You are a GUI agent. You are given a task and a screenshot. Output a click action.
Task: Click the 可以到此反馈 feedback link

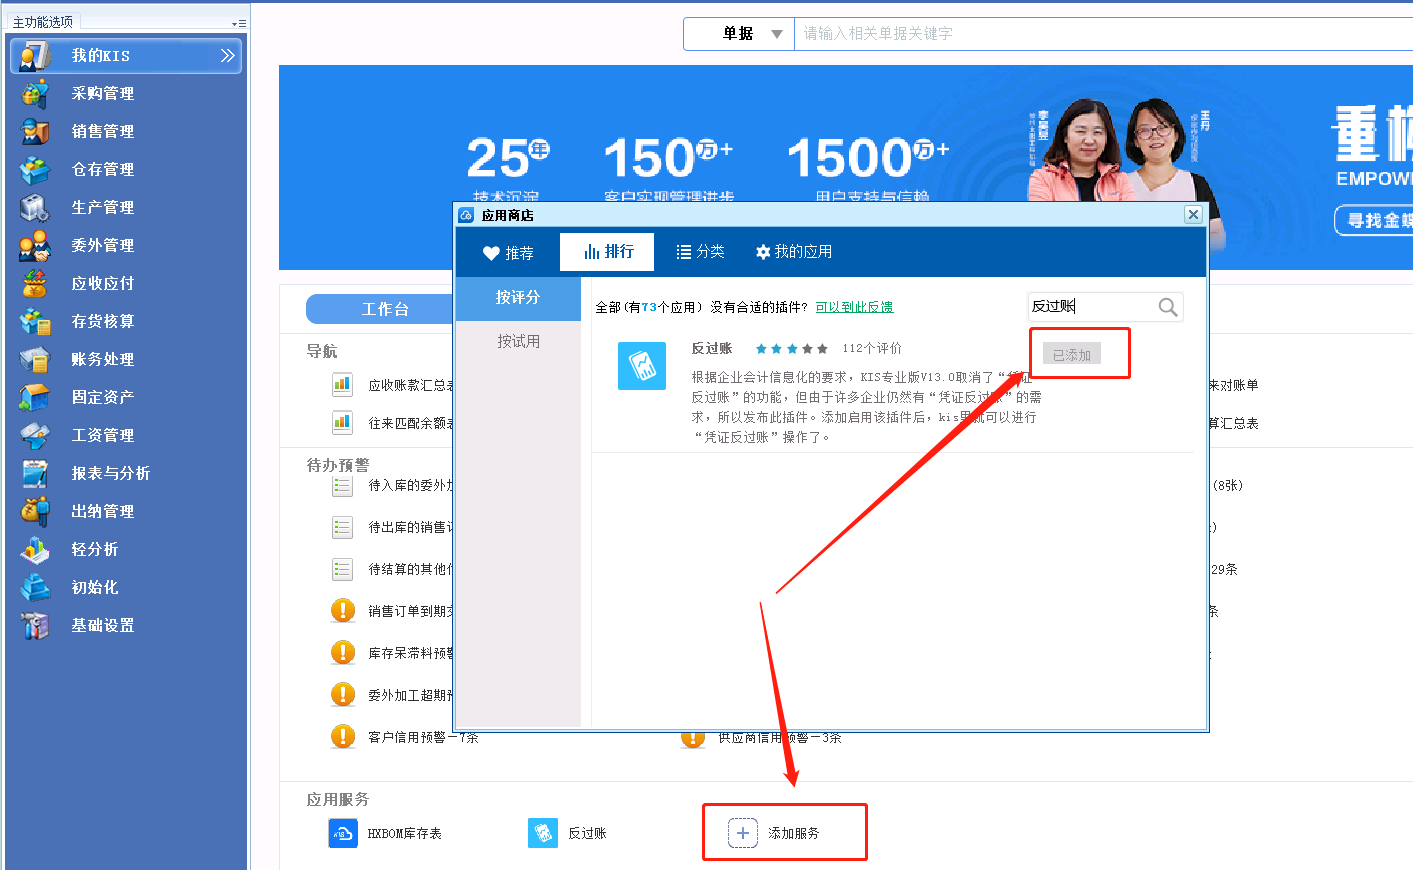click(x=854, y=307)
